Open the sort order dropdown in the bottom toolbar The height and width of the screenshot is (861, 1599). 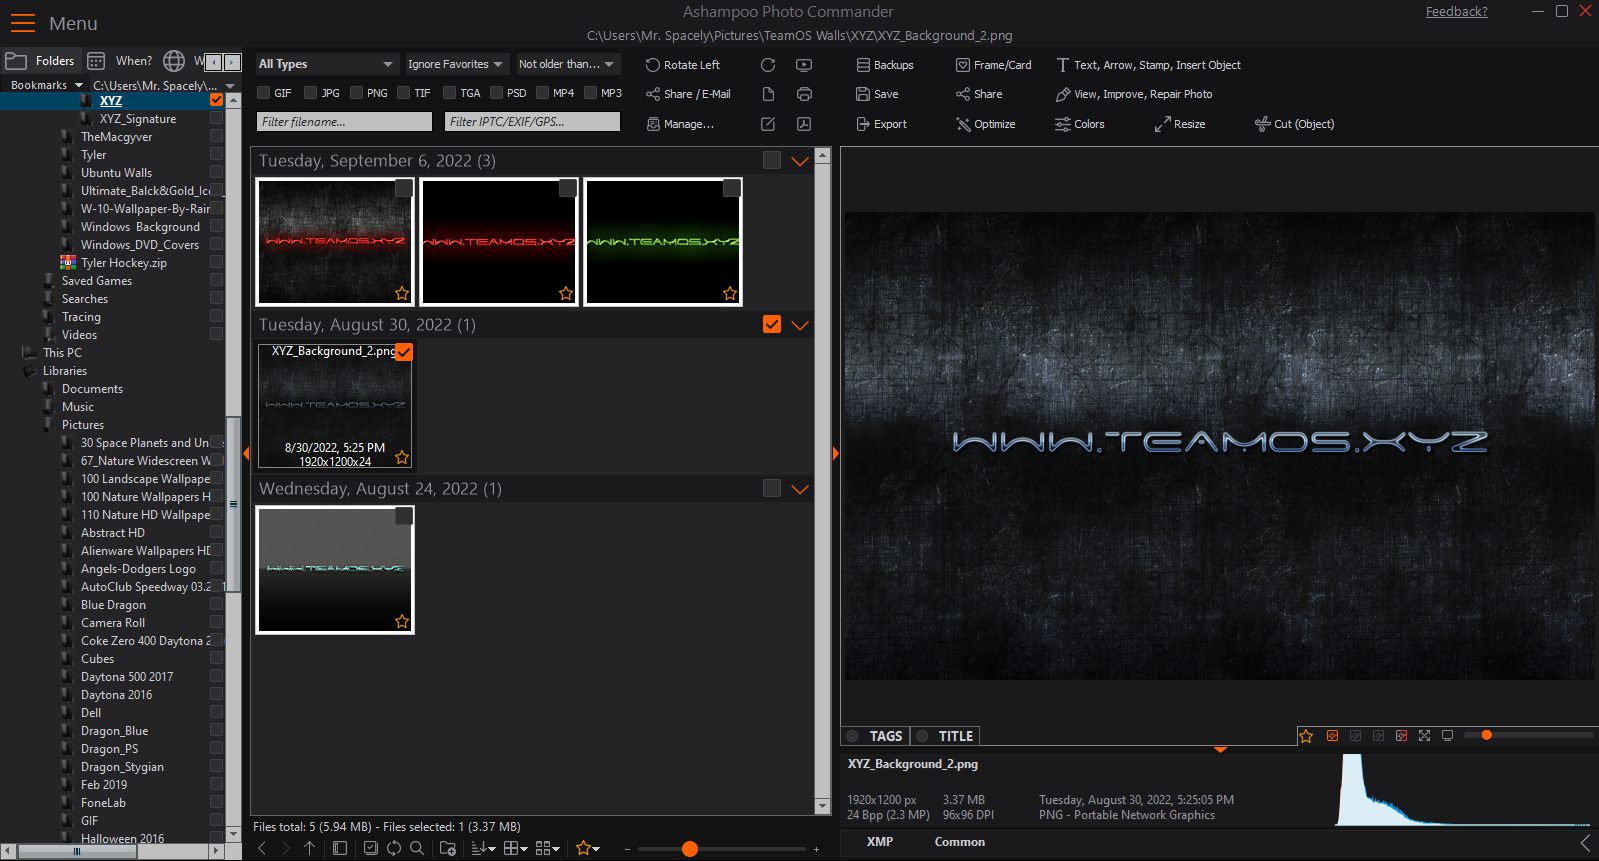pos(484,848)
